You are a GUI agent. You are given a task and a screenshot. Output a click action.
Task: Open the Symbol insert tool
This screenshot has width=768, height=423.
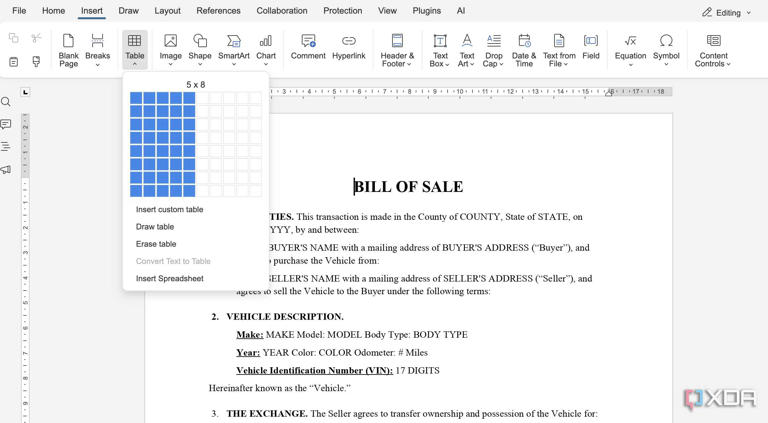(x=666, y=41)
